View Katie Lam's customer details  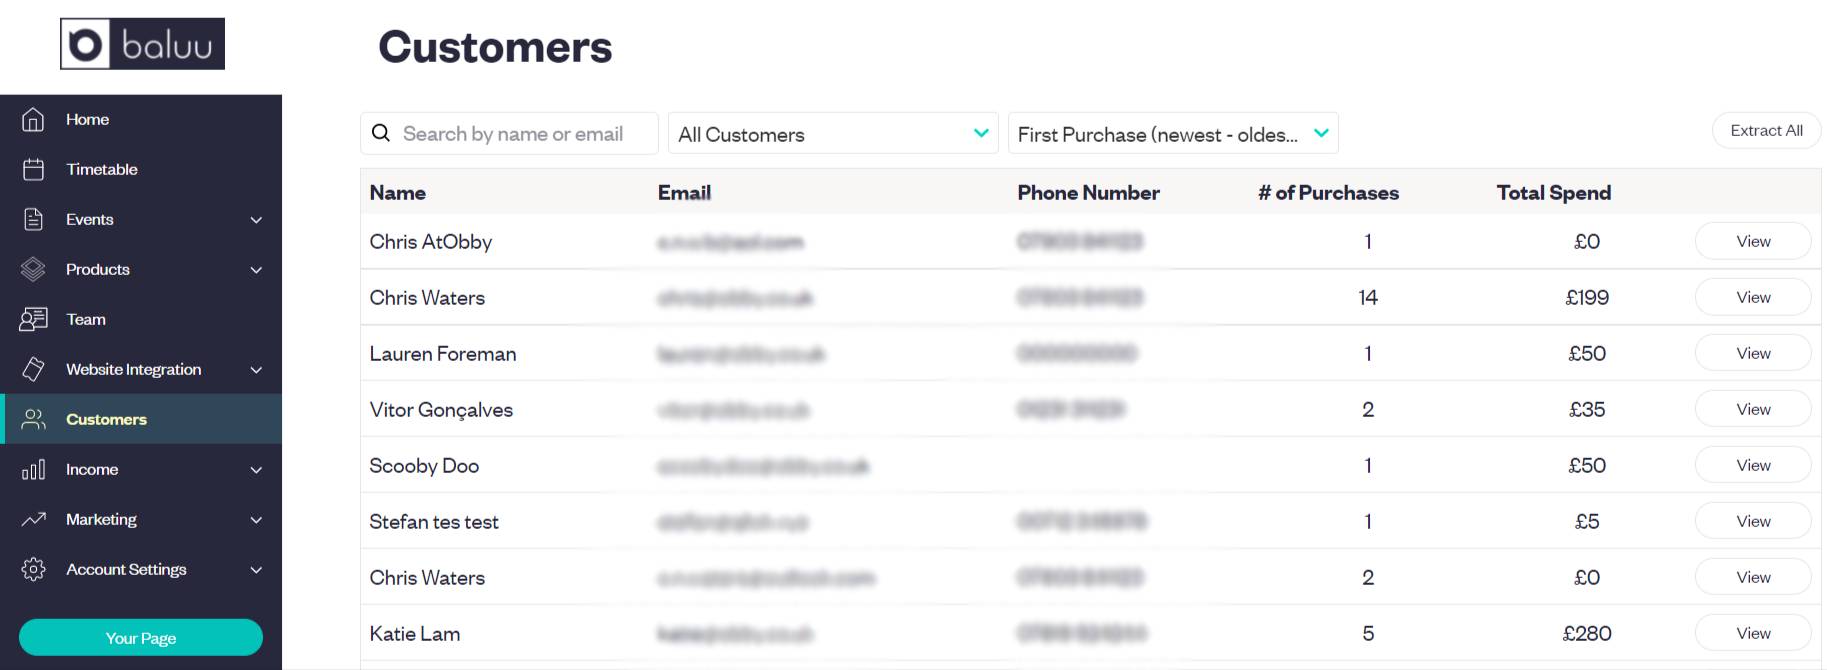pyautogui.click(x=1752, y=632)
